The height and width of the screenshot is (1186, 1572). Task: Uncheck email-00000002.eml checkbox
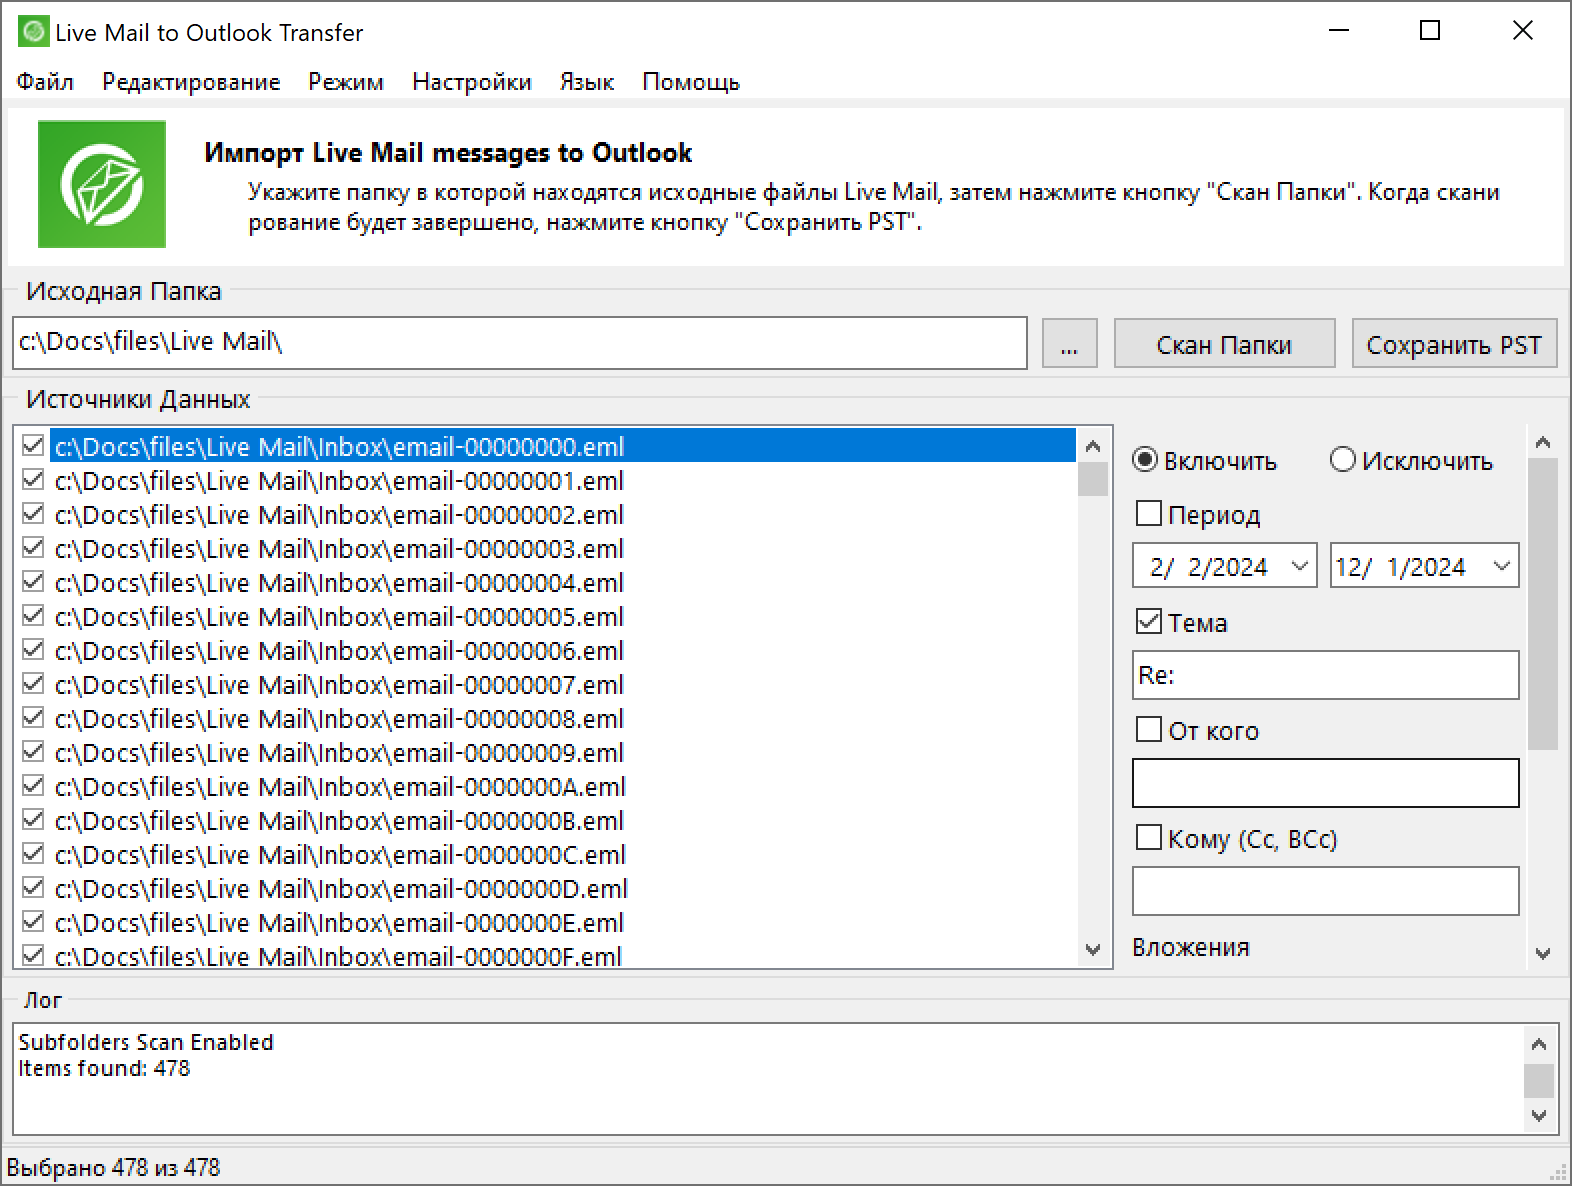pos(33,513)
